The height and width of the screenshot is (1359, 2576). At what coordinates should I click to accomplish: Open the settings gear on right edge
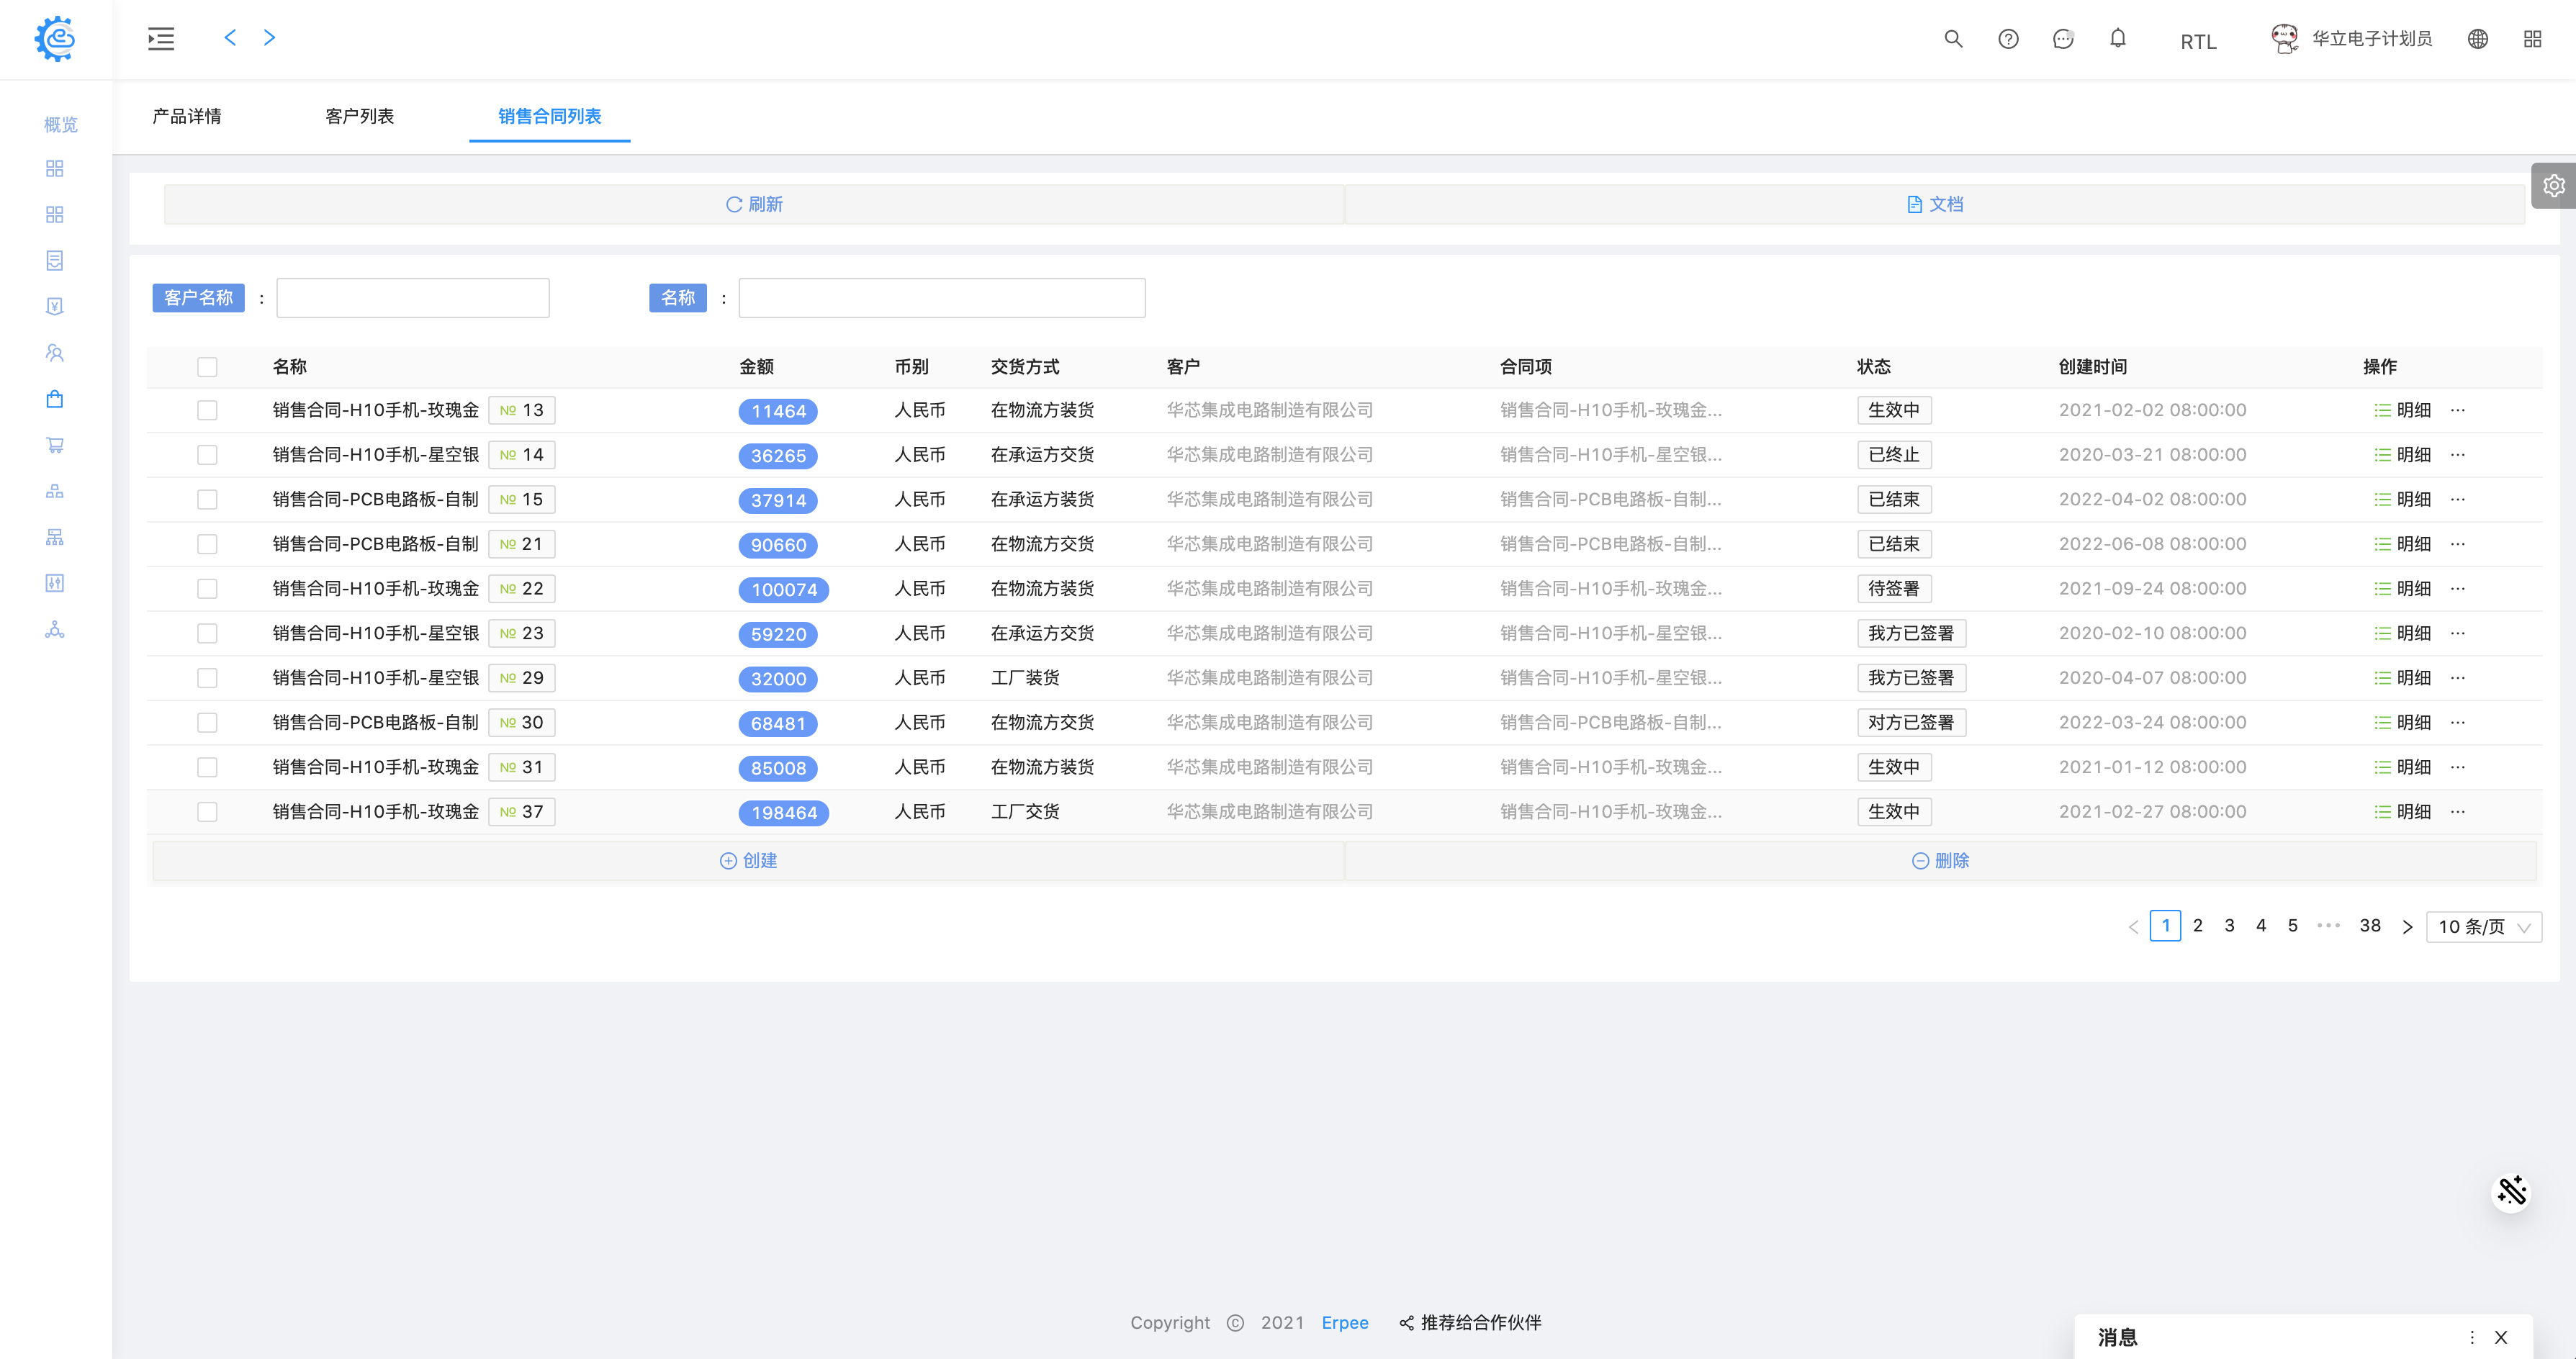pyautogui.click(x=2553, y=186)
